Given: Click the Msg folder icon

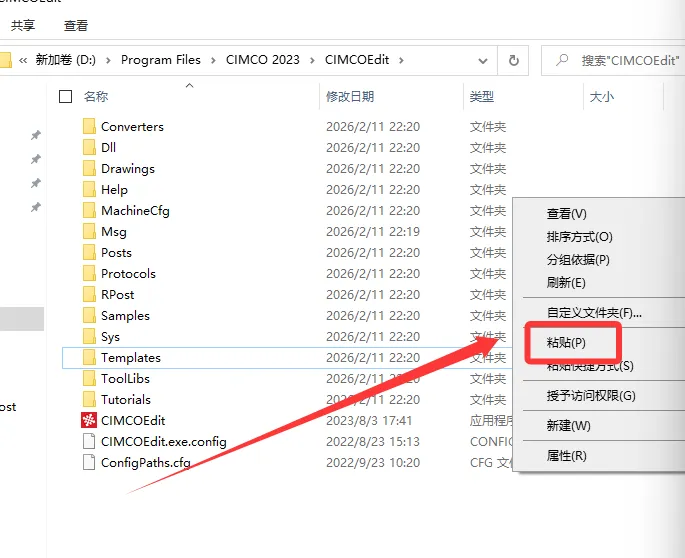Looking at the screenshot, I should coord(89,231).
